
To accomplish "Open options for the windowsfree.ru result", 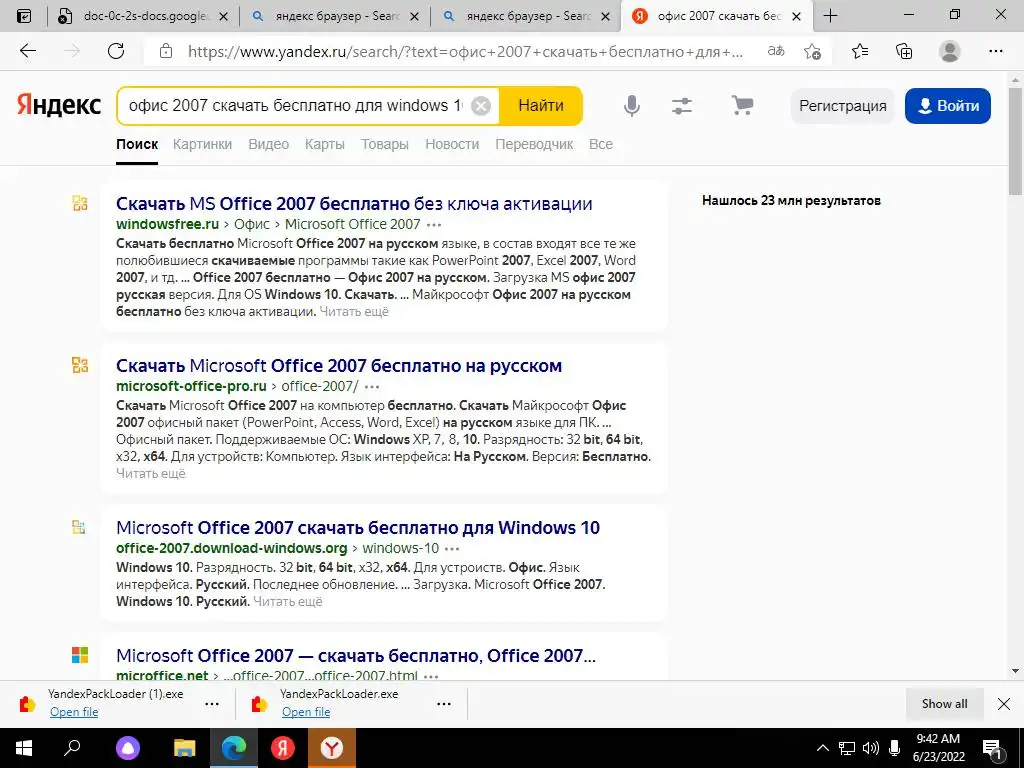I will click(434, 225).
